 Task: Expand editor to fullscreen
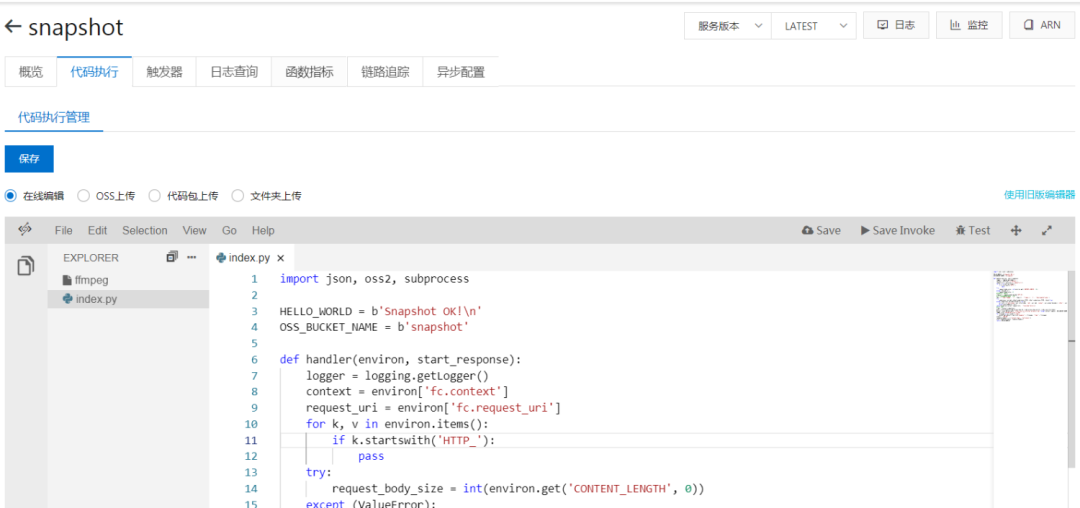point(1047,230)
